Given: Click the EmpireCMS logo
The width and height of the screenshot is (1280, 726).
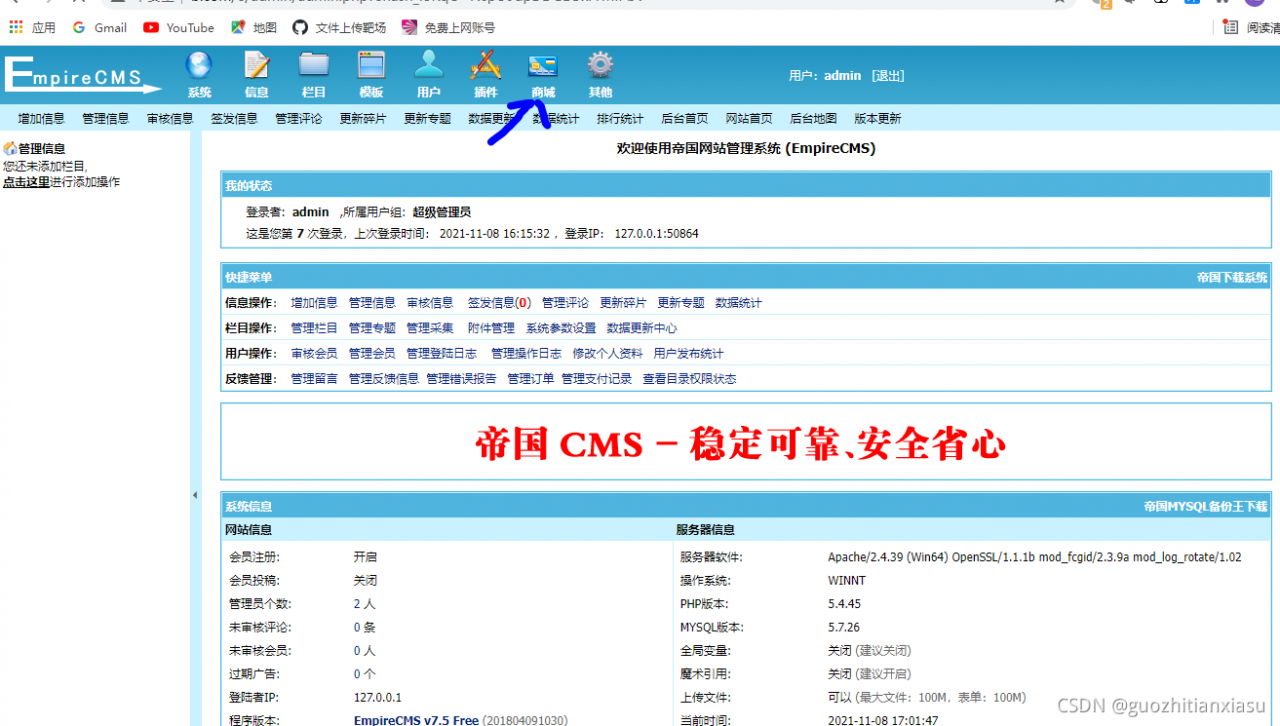Looking at the screenshot, I should (82, 75).
